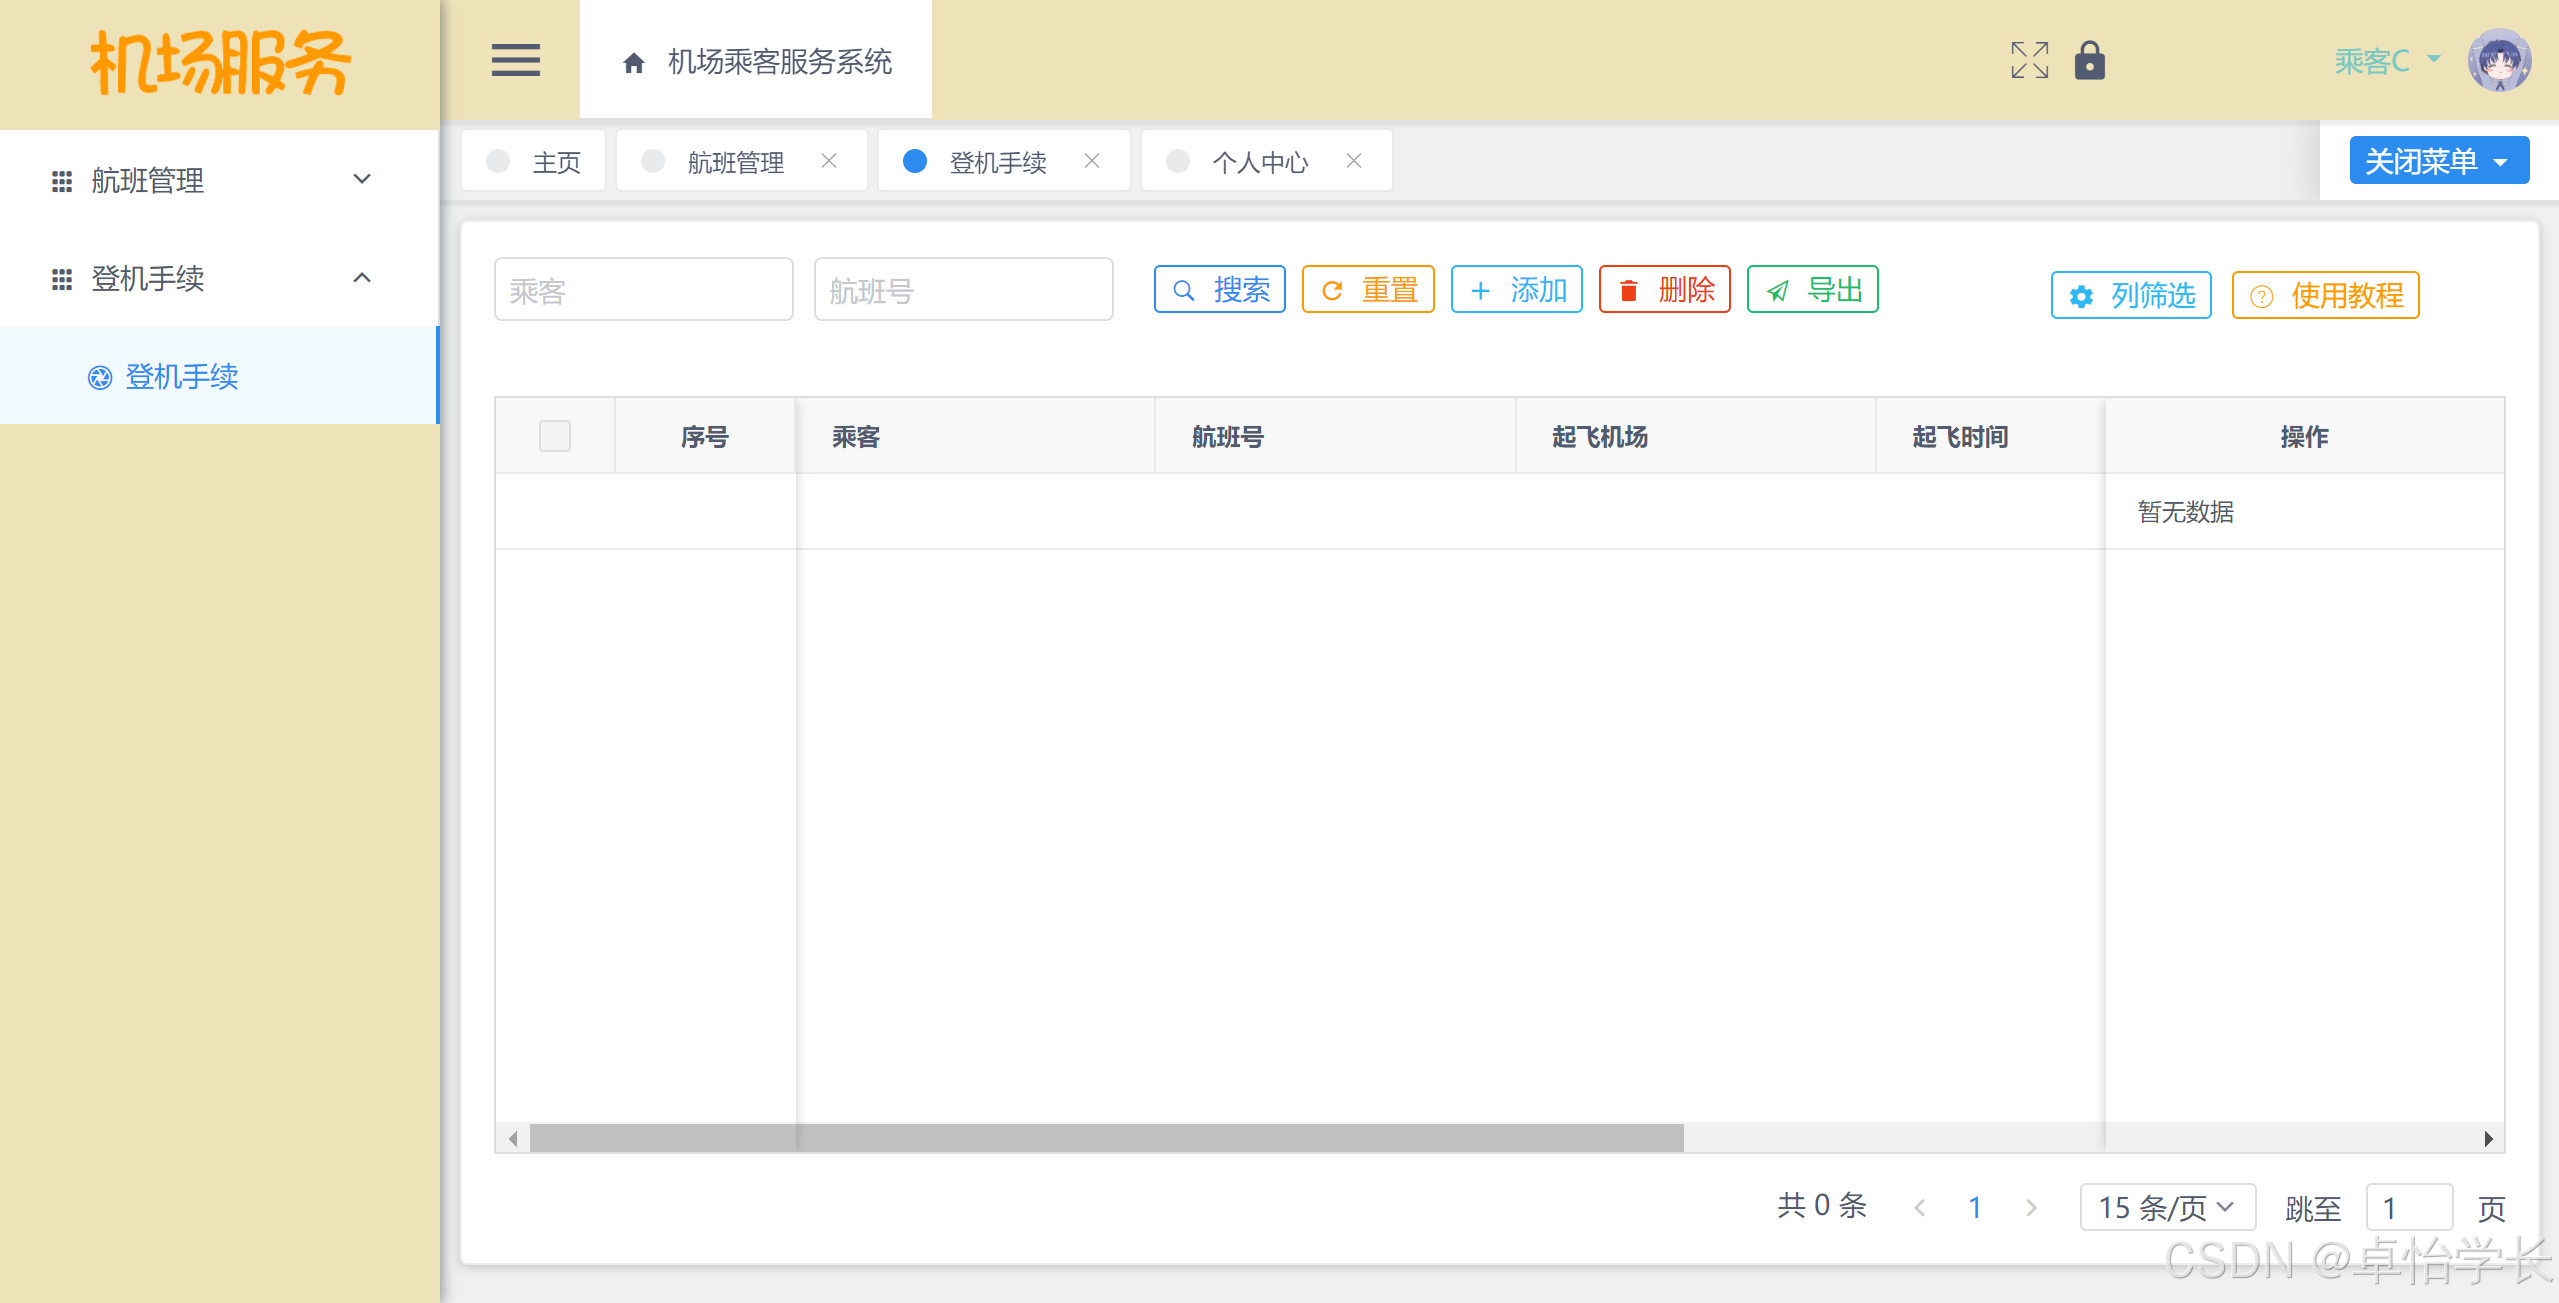Click the horizontal scrollbar thumb under the table
The image size is (2559, 1303).
(1106, 1138)
